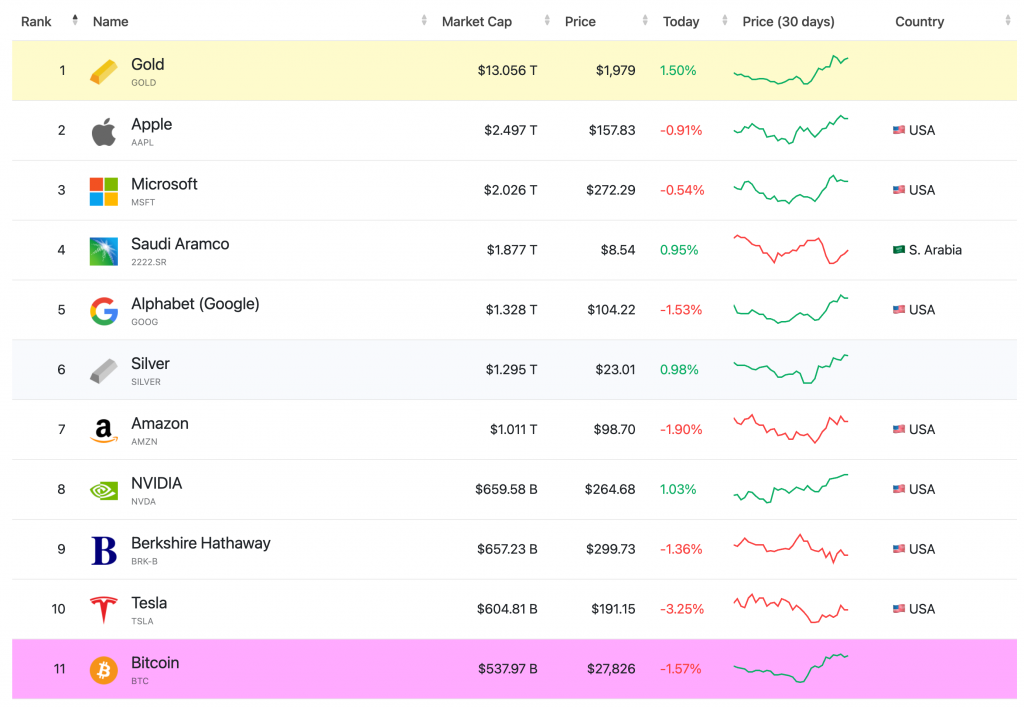Click Microsoft's market cap $2.026 T

[x=511, y=190]
